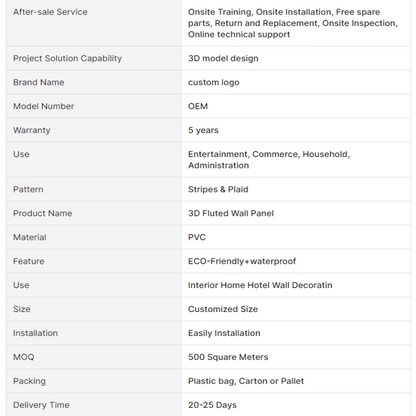Click the Easily Installation value
This screenshot has width=416, height=416.
tap(224, 333)
